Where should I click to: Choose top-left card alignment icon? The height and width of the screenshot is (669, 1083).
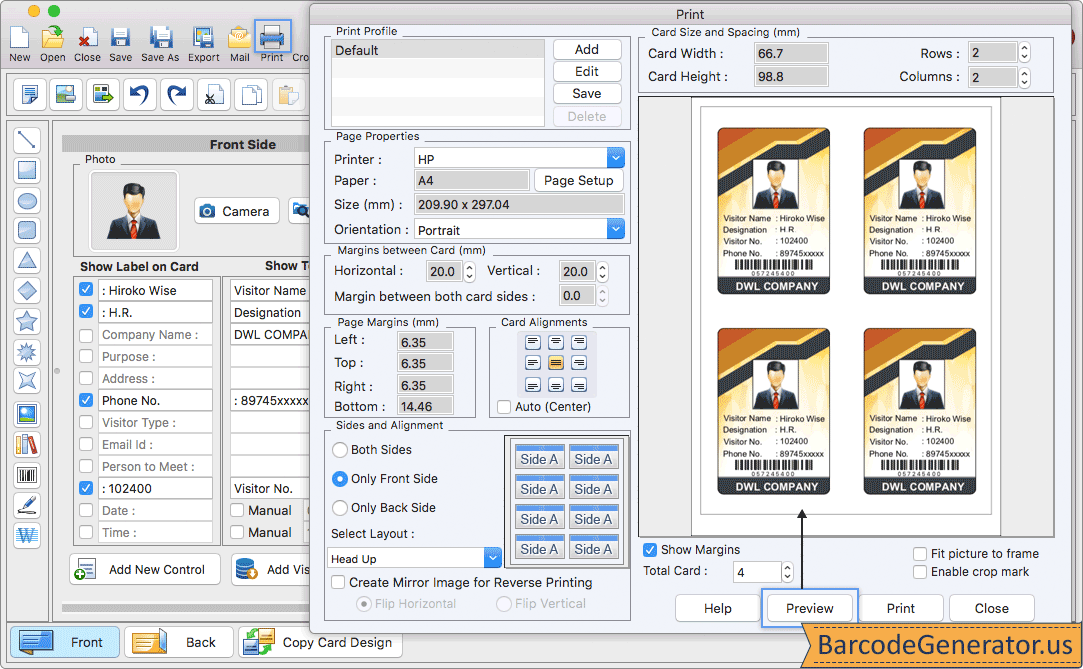(x=533, y=342)
